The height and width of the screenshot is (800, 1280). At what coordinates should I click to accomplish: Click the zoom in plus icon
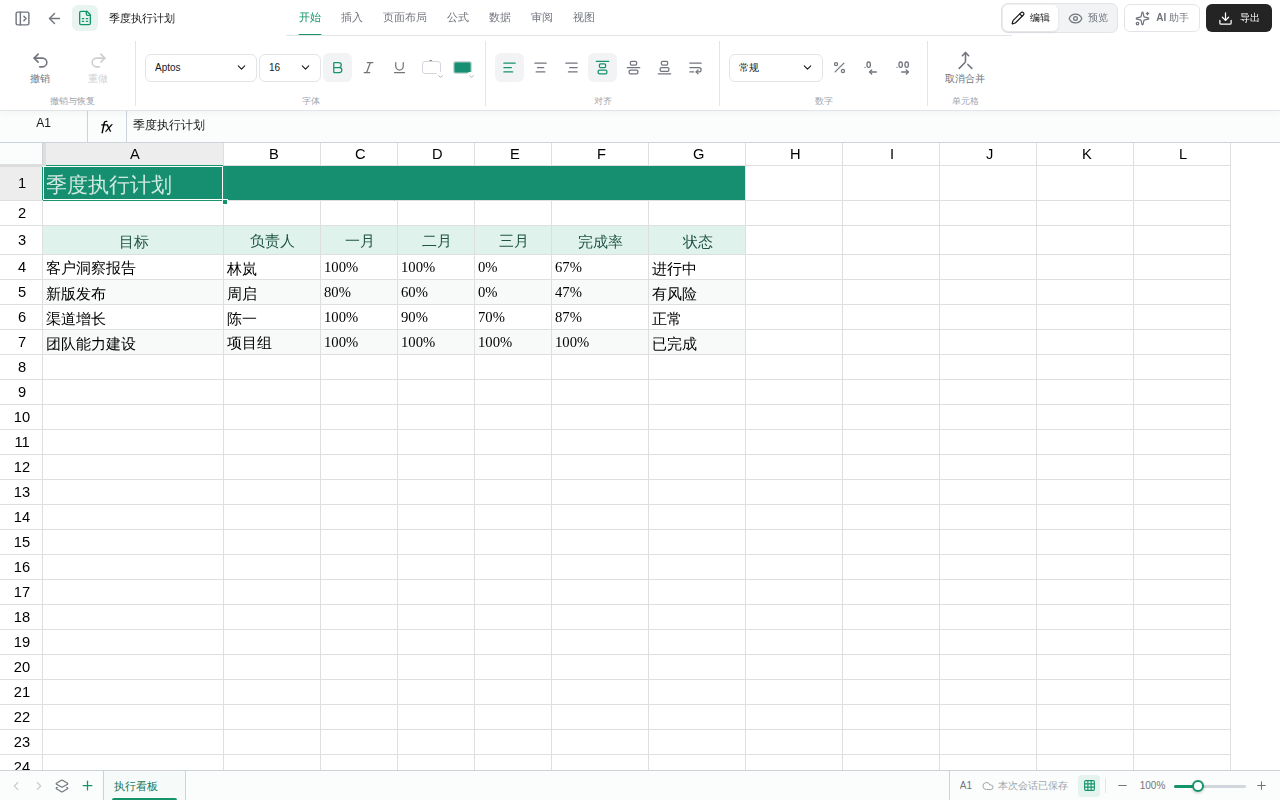1261,786
